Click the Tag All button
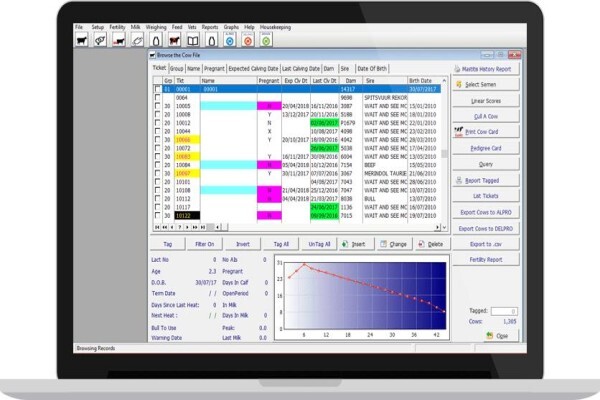The image size is (600, 400). [281, 244]
